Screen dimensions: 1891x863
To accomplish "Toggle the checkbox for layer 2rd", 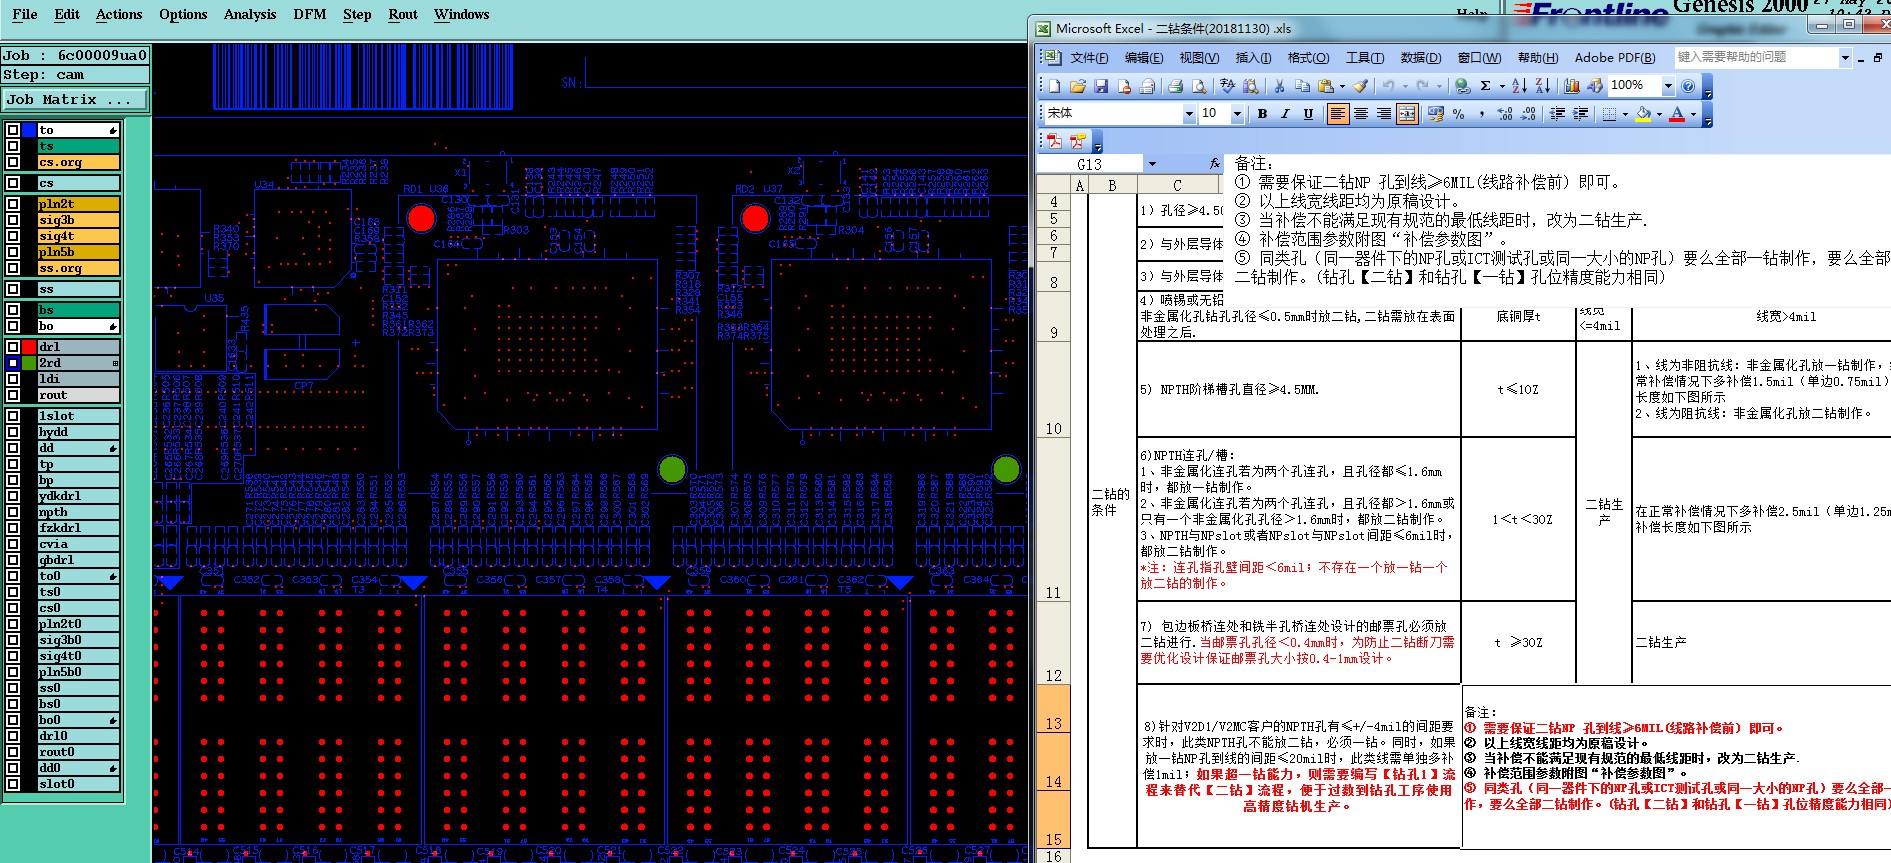I will (13, 363).
